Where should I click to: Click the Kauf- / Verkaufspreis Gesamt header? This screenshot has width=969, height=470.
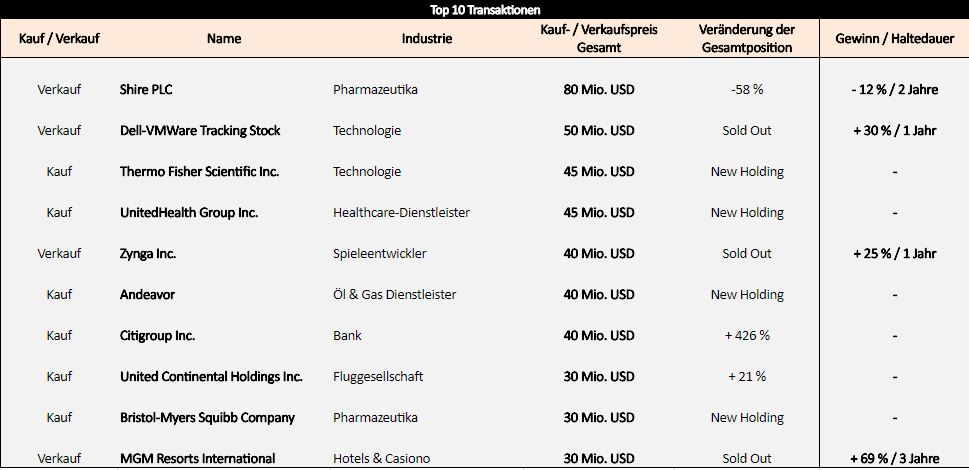pyautogui.click(x=599, y=38)
